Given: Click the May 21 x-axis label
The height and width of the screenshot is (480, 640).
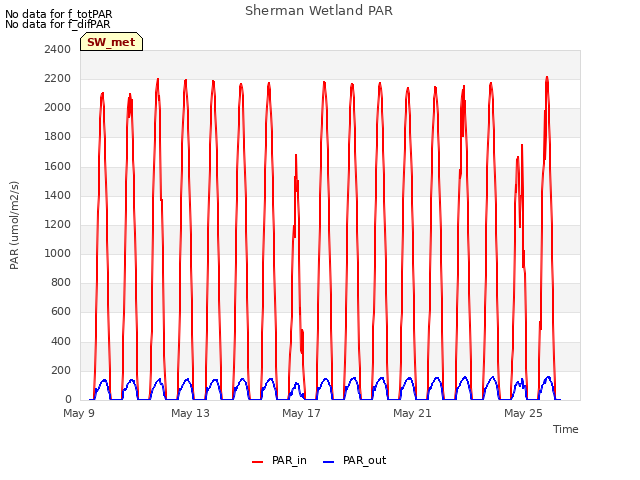Looking at the screenshot, I should [412, 413].
